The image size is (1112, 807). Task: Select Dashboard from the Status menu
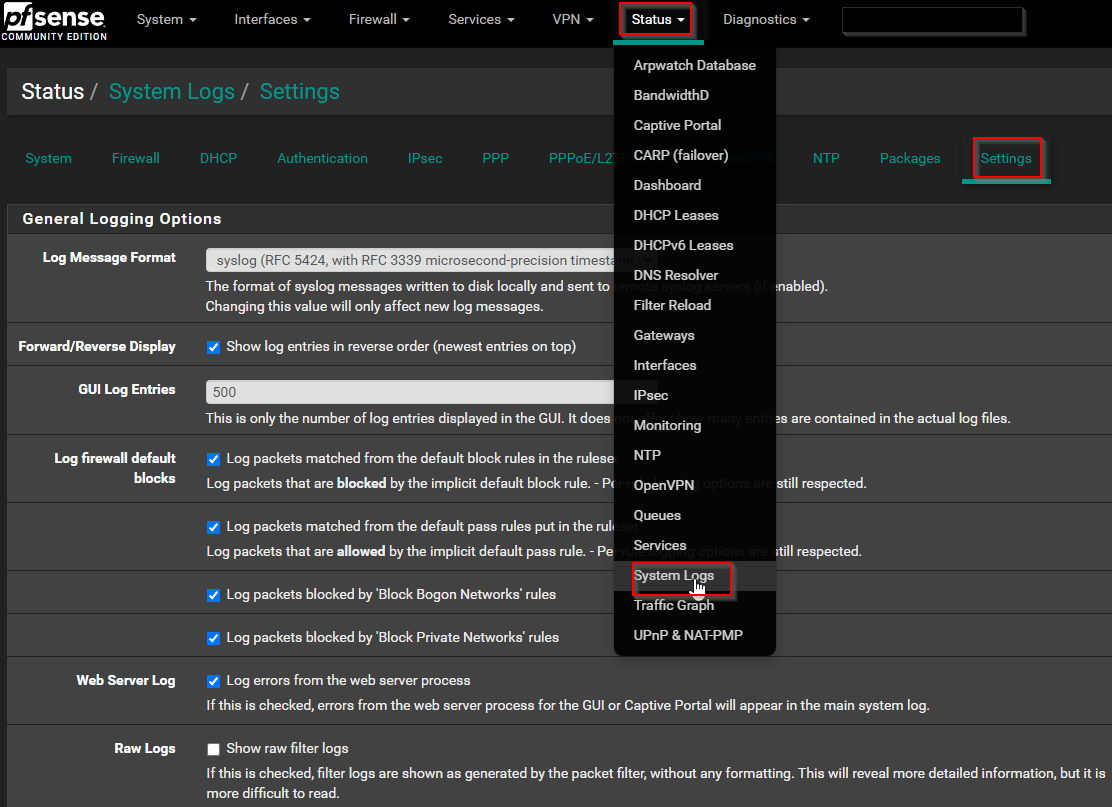point(667,185)
